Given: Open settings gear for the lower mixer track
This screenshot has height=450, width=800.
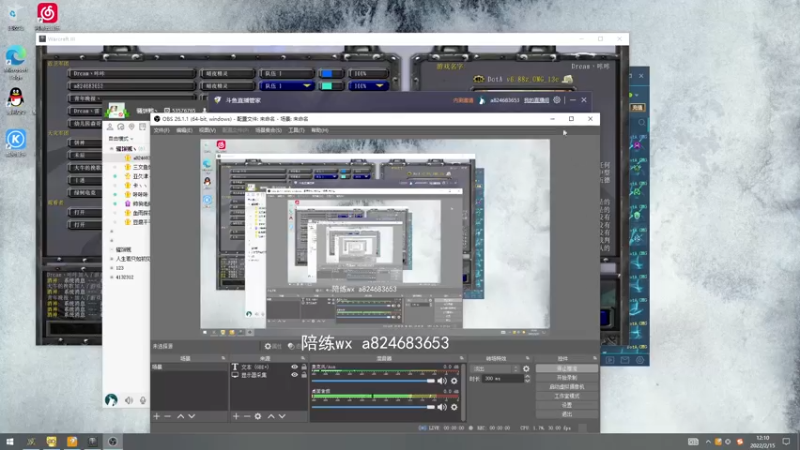Looking at the screenshot, I should [454, 407].
